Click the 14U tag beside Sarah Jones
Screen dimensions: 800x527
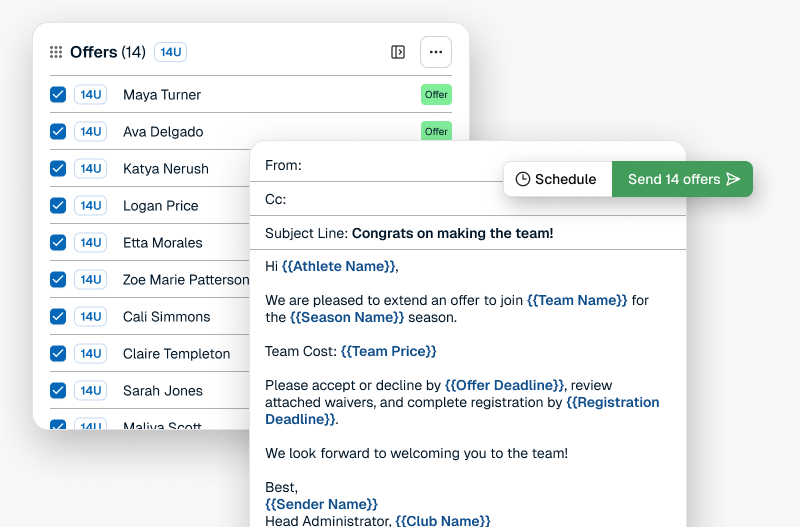point(91,390)
